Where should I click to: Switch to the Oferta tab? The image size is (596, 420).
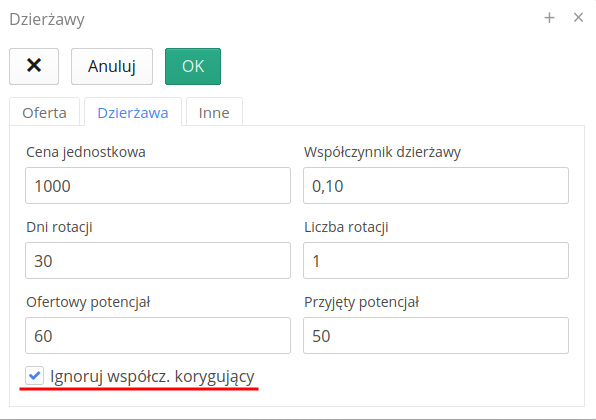[x=44, y=113]
